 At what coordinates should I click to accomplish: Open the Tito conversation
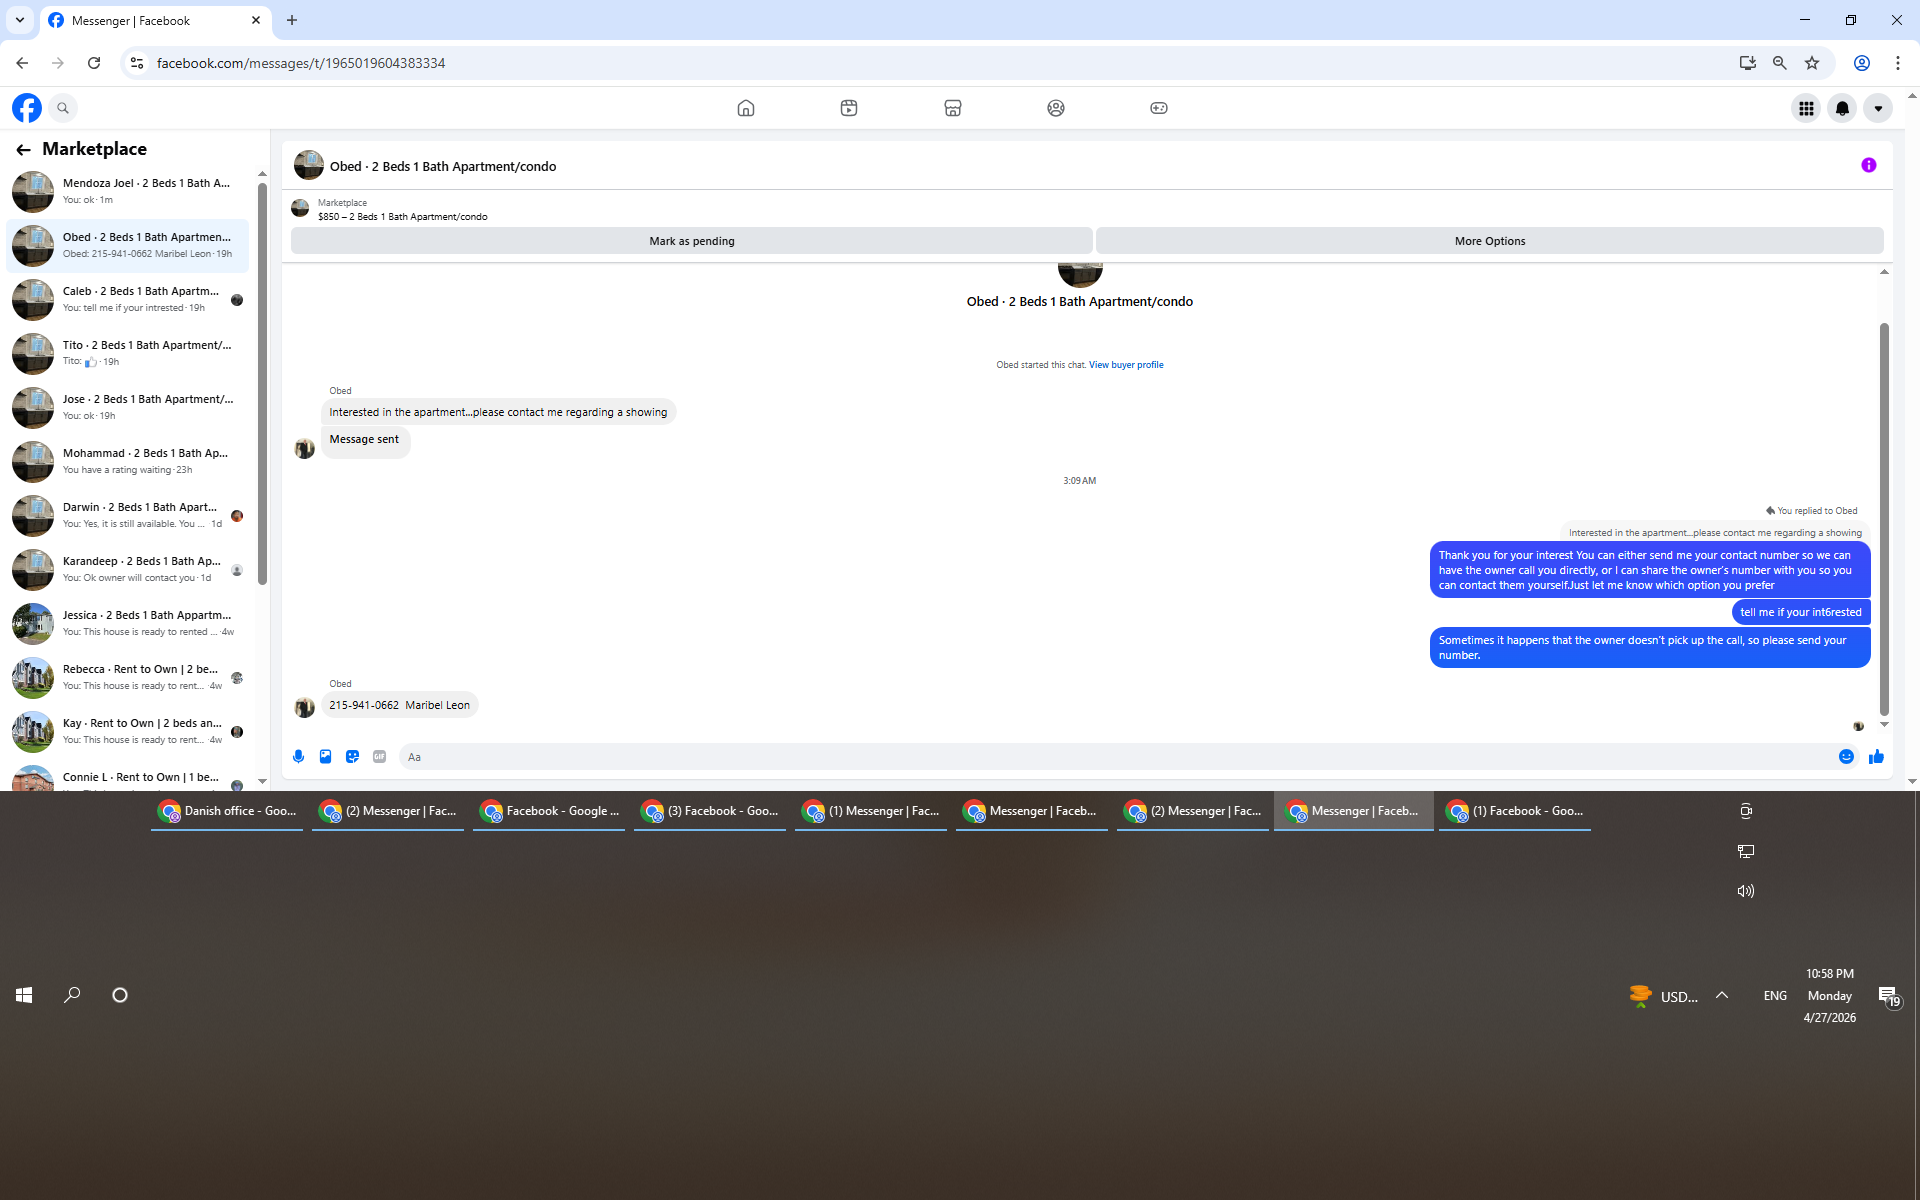pos(128,353)
